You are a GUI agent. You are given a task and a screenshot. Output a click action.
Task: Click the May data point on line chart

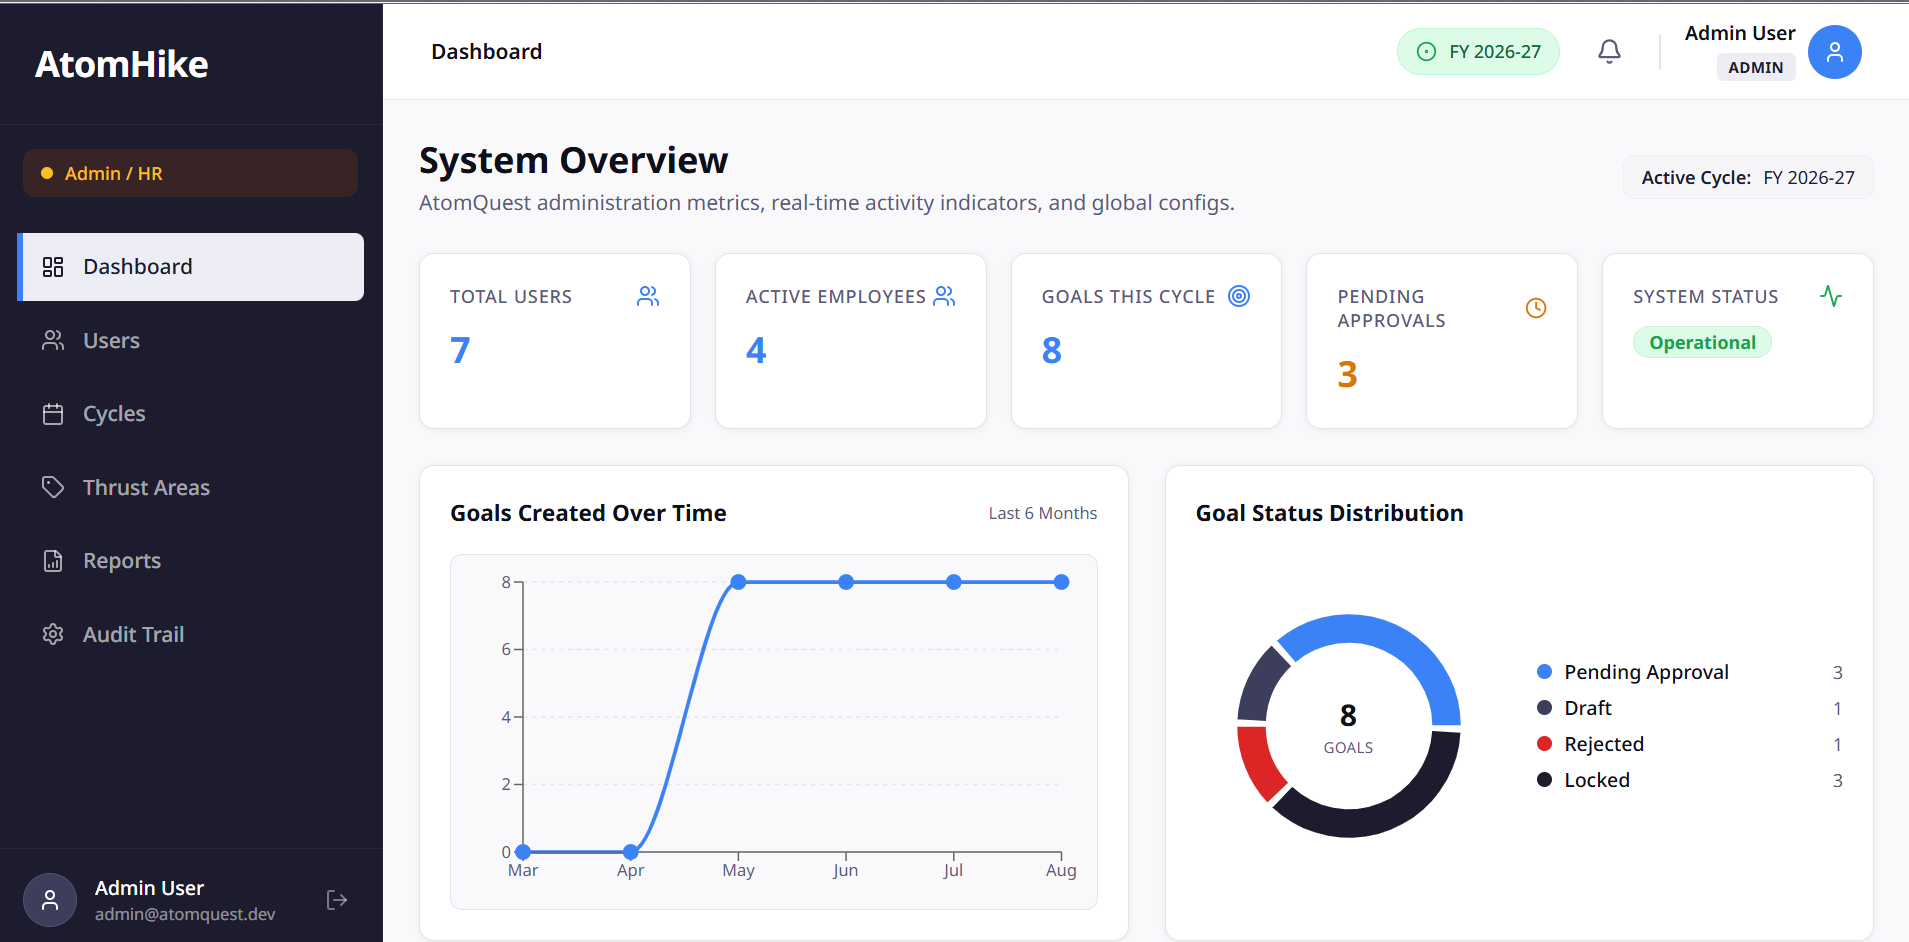pyautogui.click(x=738, y=582)
